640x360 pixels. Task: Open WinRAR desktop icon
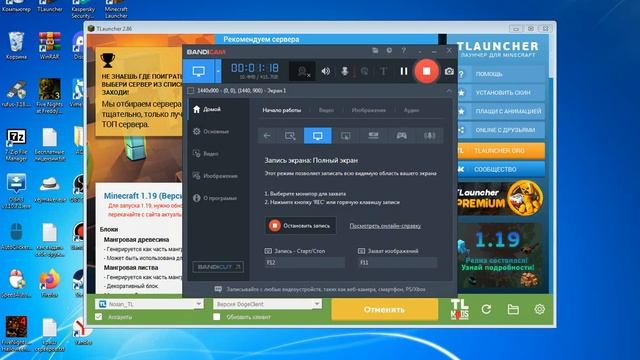[50, 46]
